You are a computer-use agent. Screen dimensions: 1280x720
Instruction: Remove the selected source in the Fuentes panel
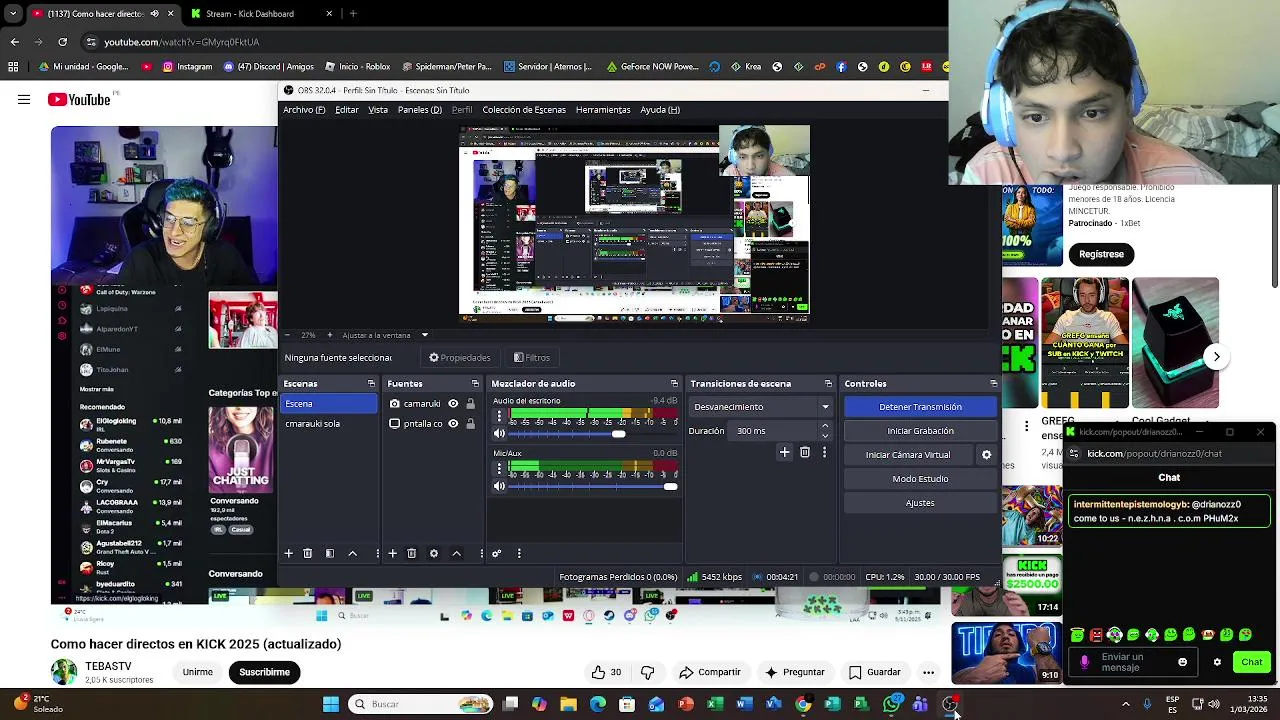[411, 553]
